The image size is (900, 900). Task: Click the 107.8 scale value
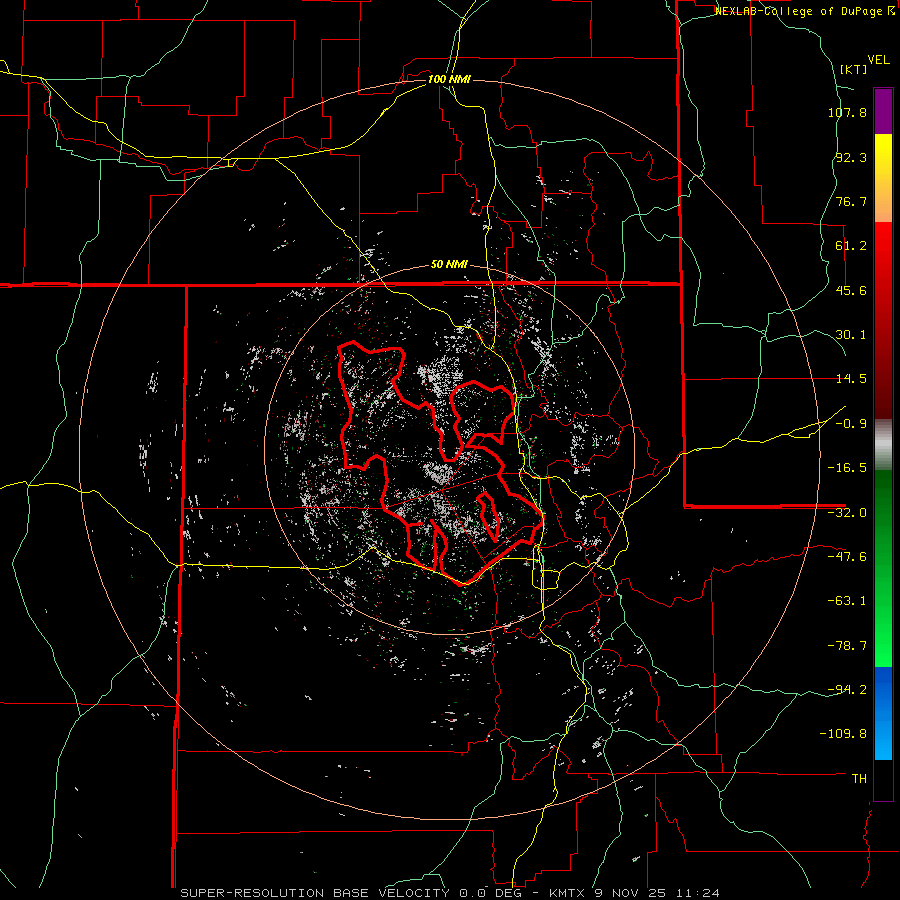pos(847,112)
